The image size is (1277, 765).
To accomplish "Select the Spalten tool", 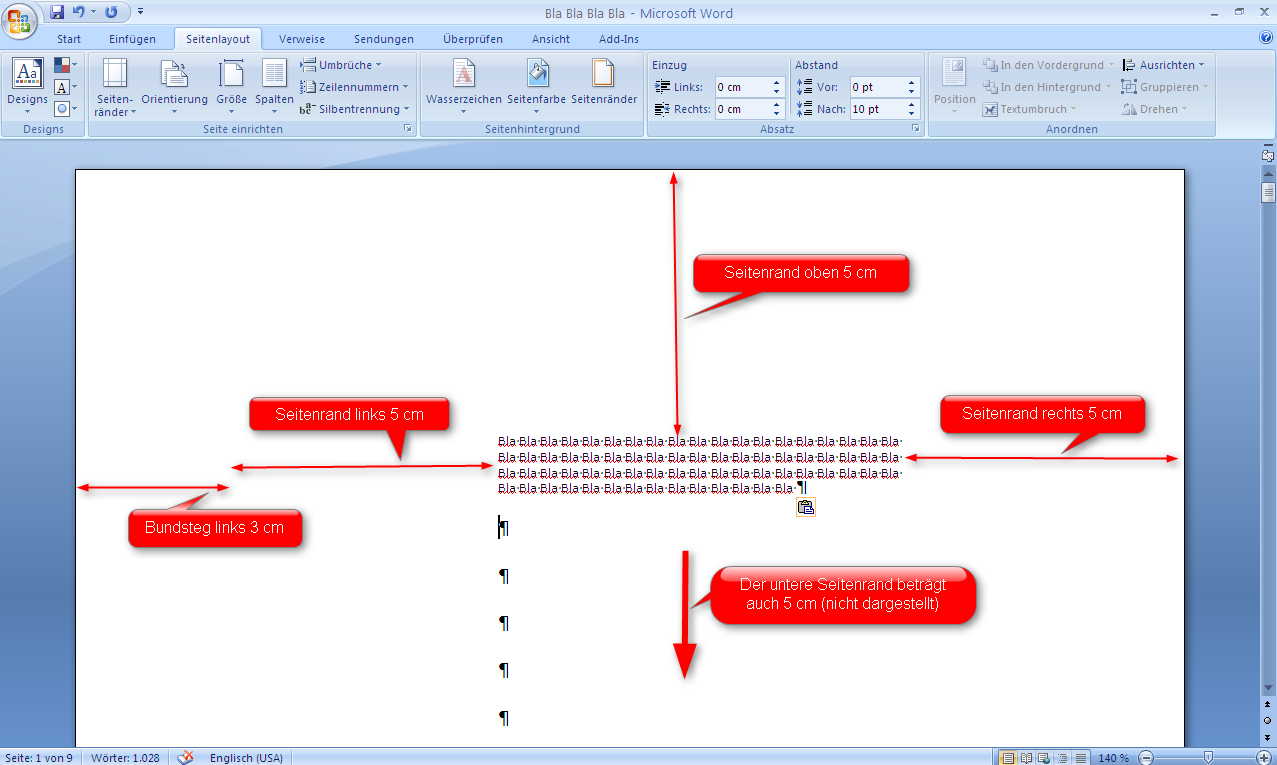I will coord(273,87).
